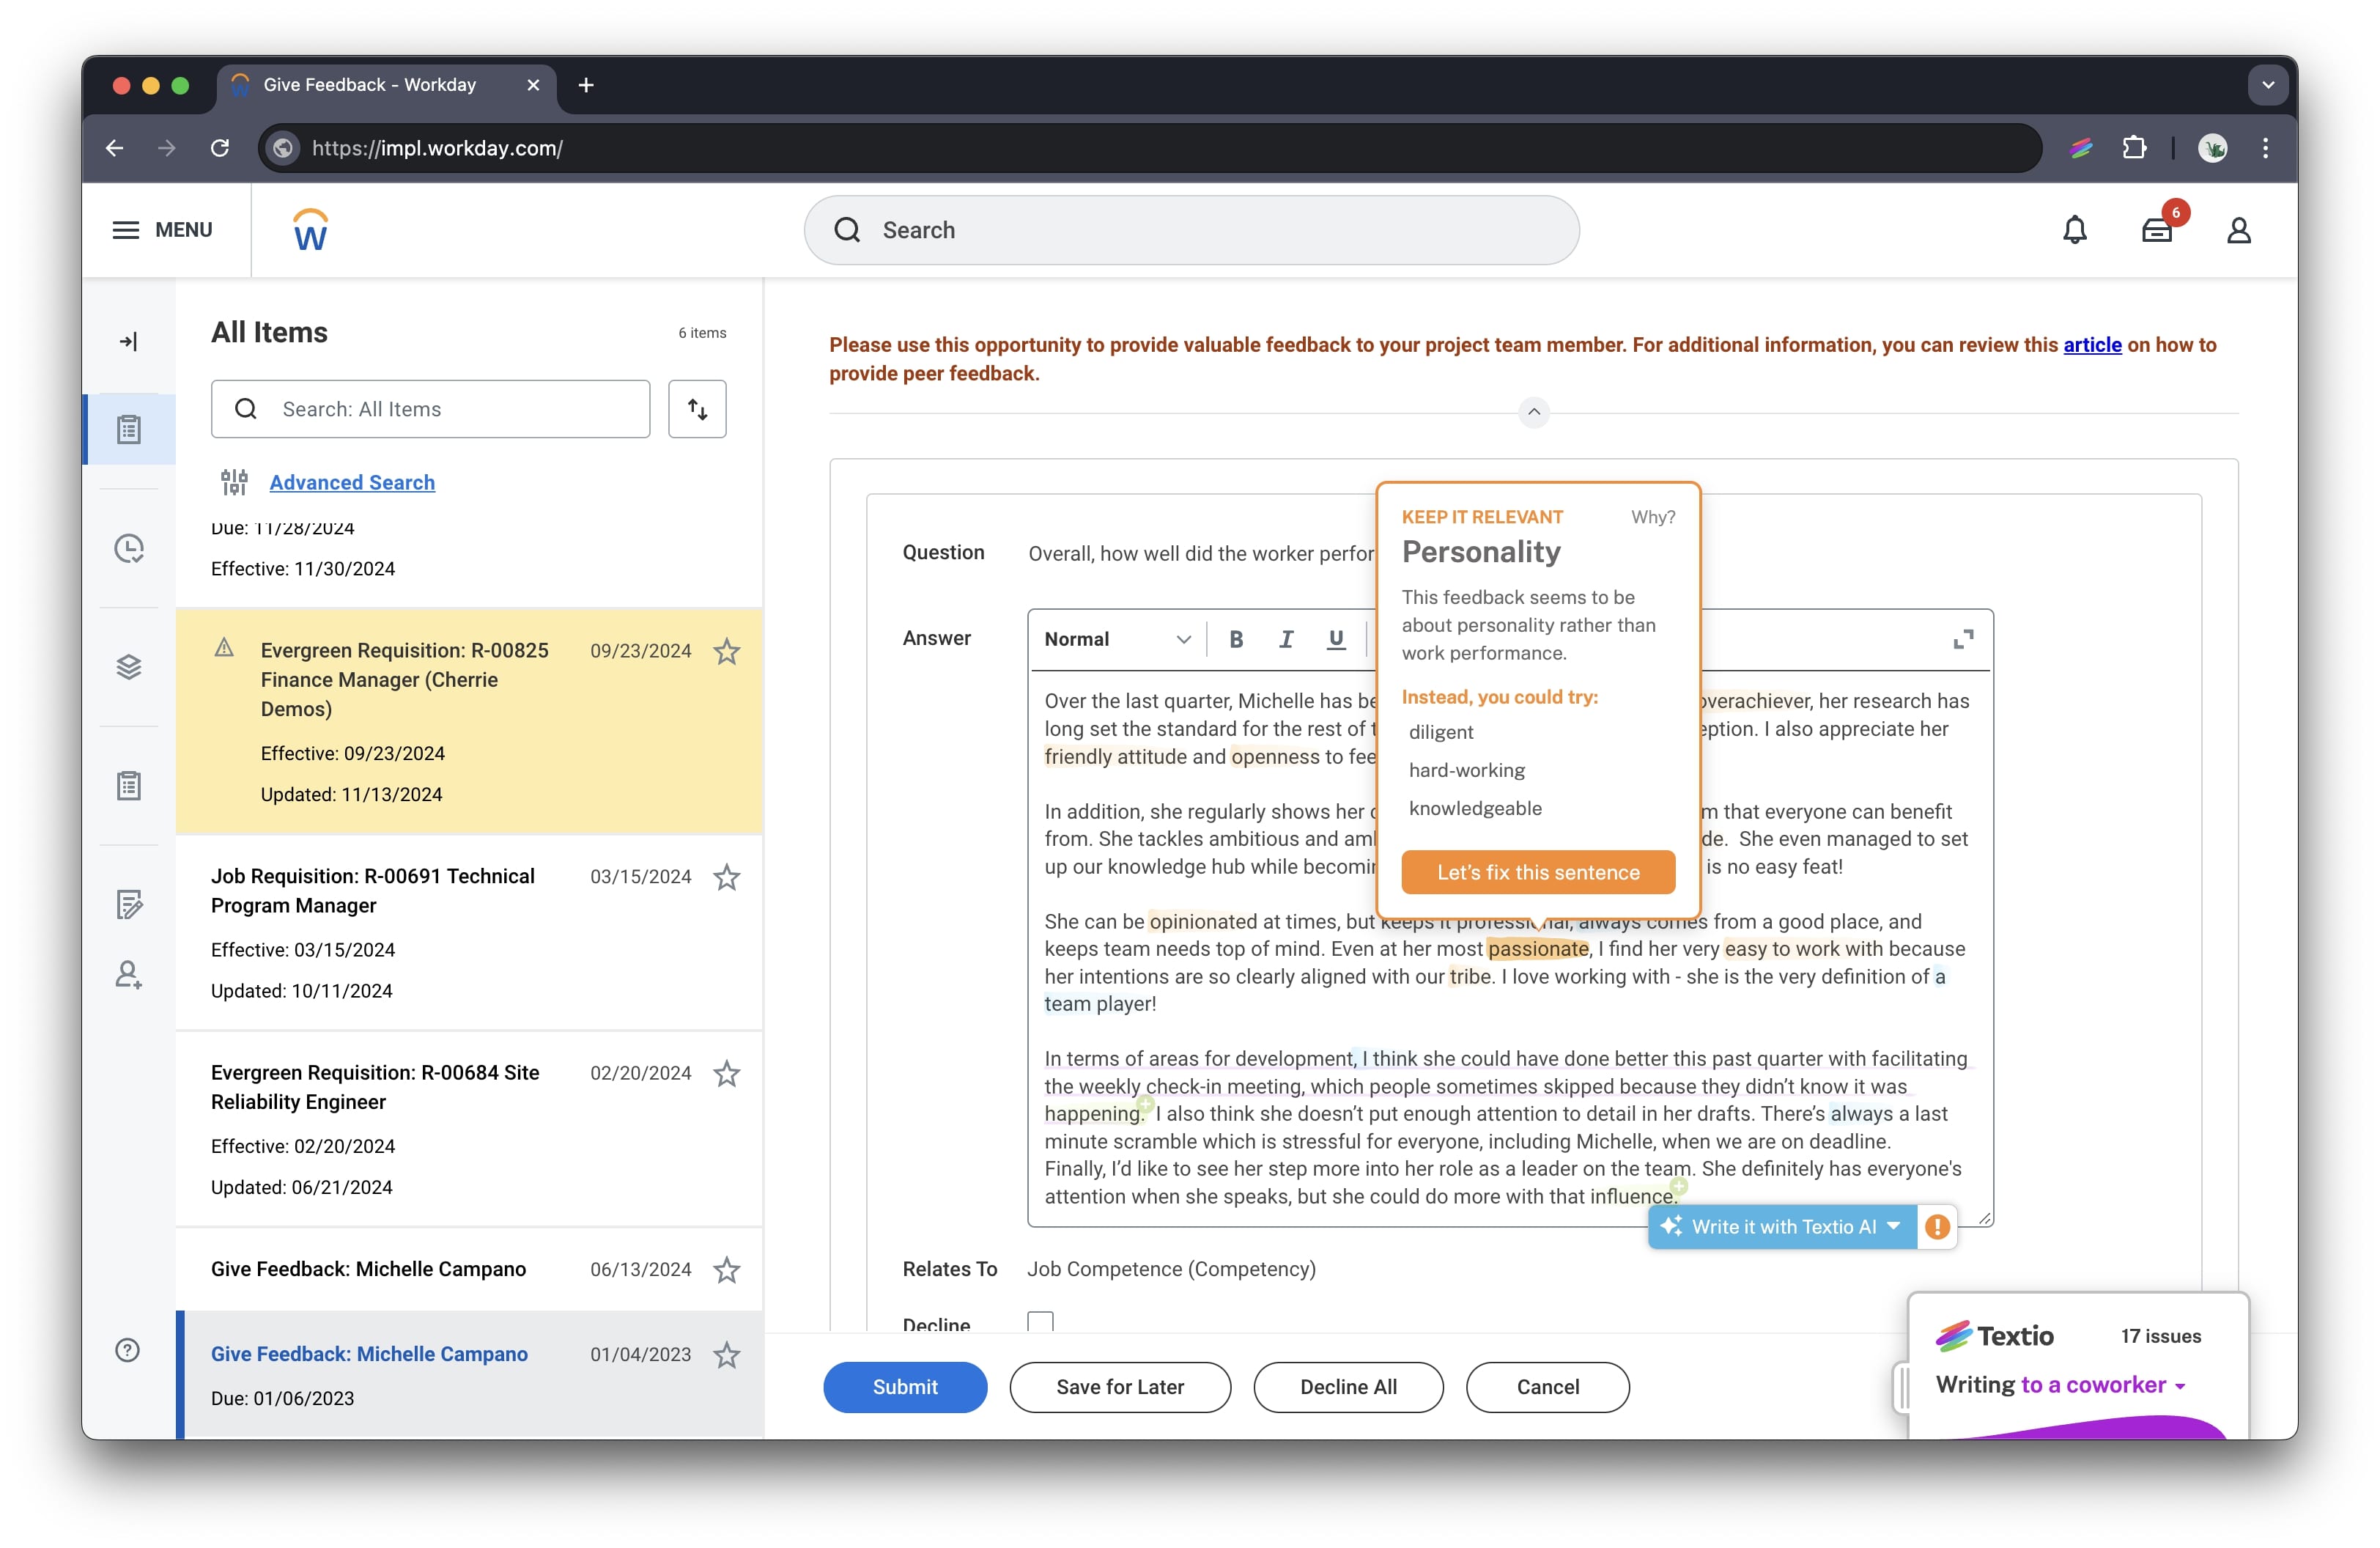Open the notifications bell

click(x=2075, y=230)
